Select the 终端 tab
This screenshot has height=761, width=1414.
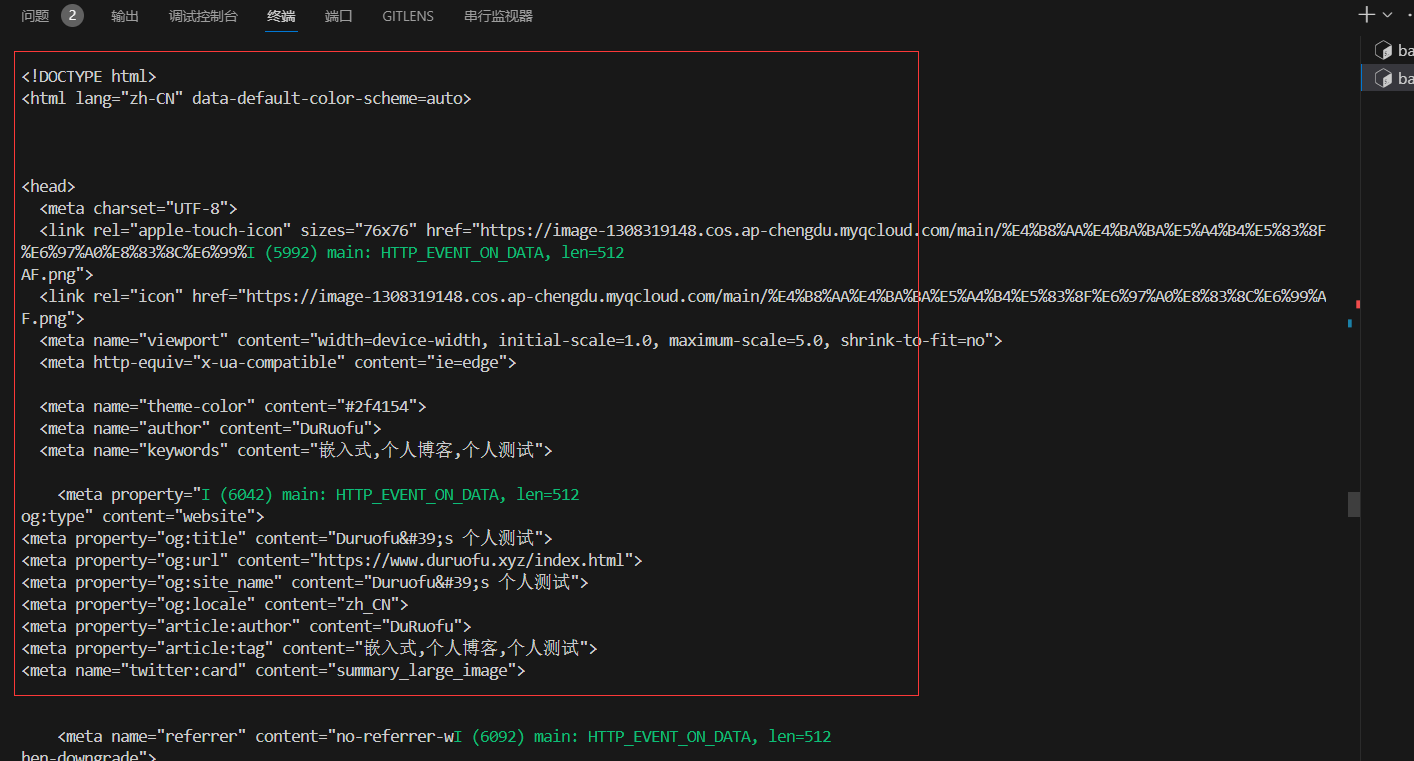[x=281, y=16]
